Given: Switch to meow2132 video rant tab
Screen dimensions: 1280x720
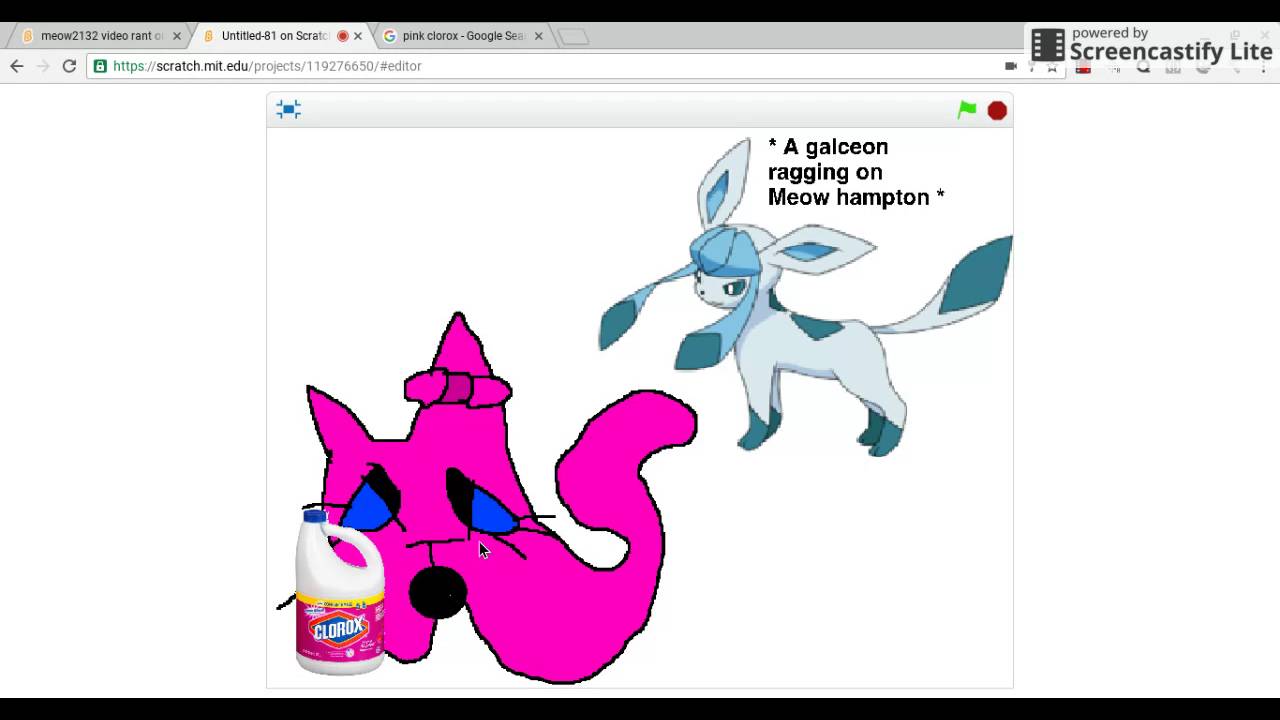Looking at the screenshot, I should [x=102, y=36].
